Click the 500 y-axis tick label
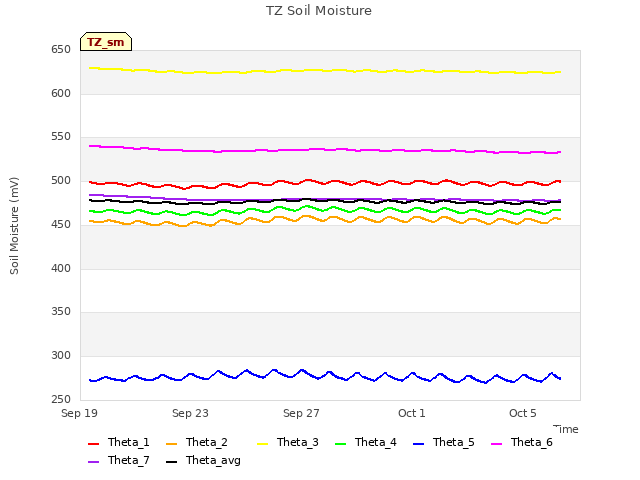The height and width of the screenshot is (480, 640). click(61, 180)
